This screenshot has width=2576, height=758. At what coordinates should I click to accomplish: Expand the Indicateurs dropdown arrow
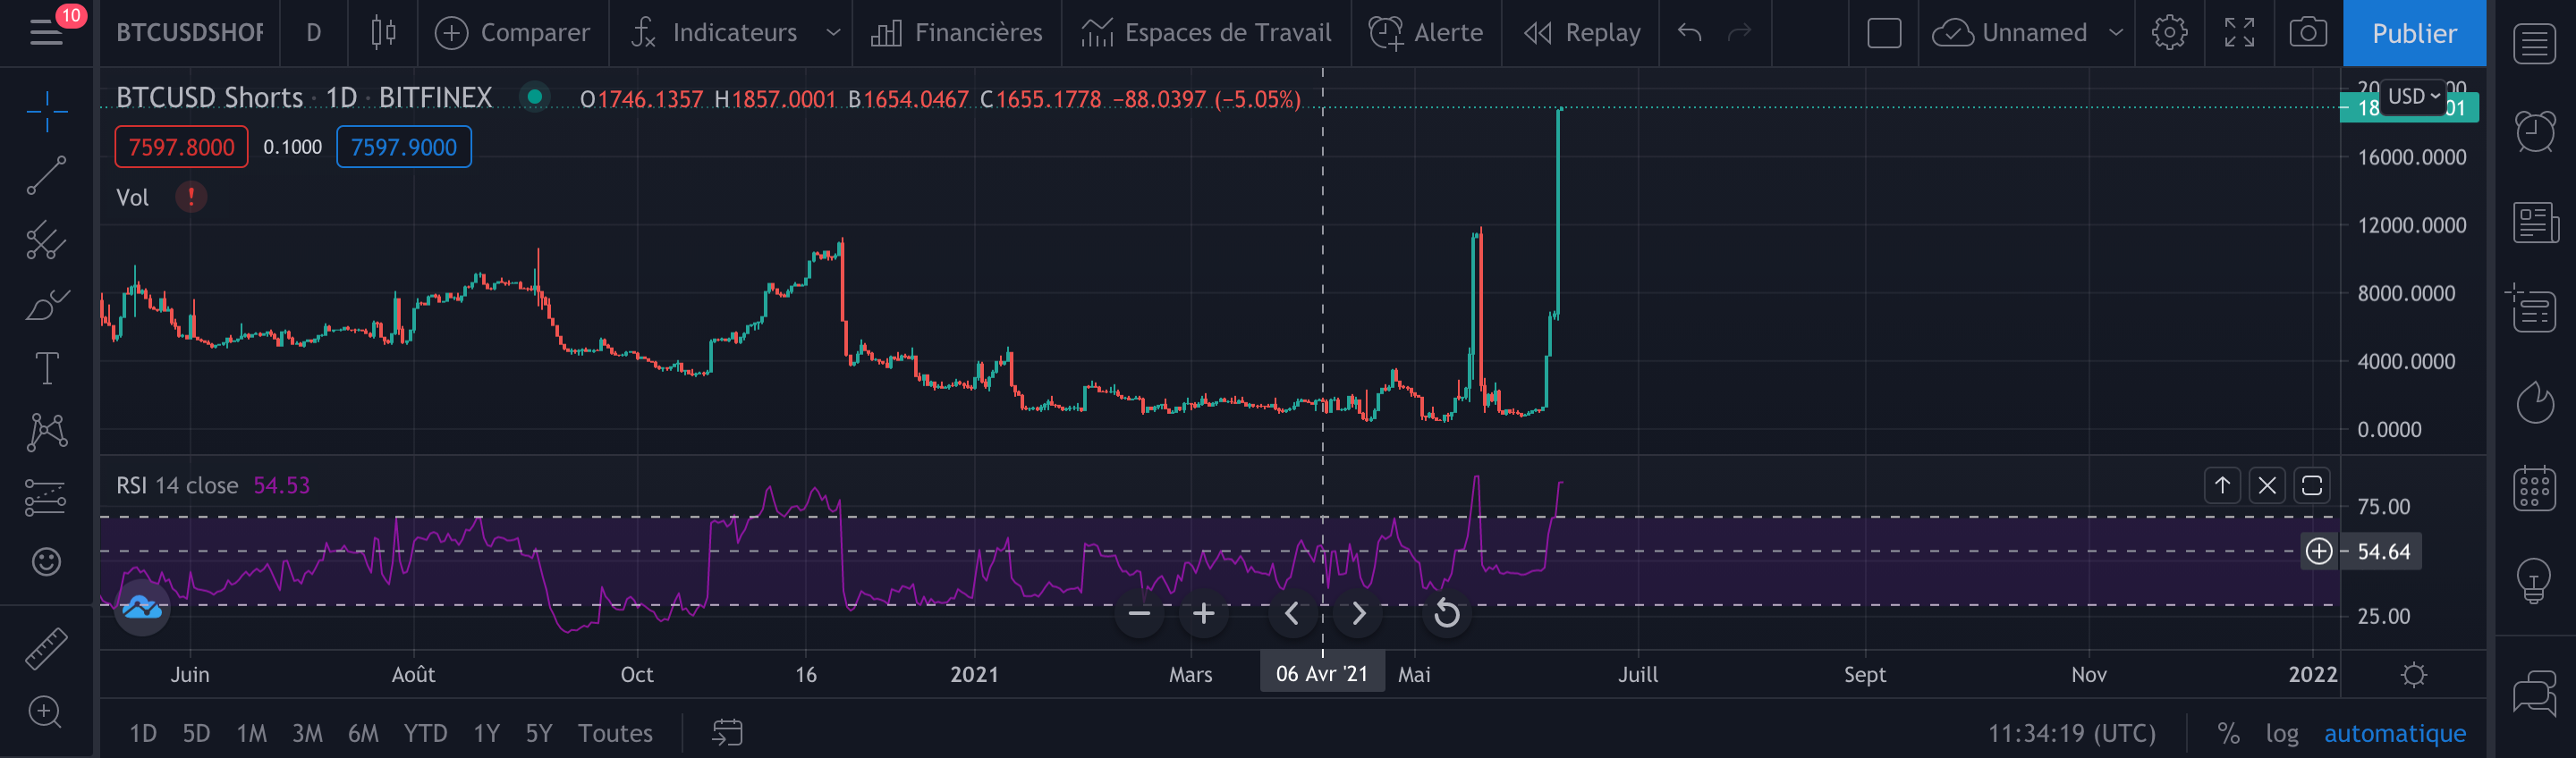(832, 33)
